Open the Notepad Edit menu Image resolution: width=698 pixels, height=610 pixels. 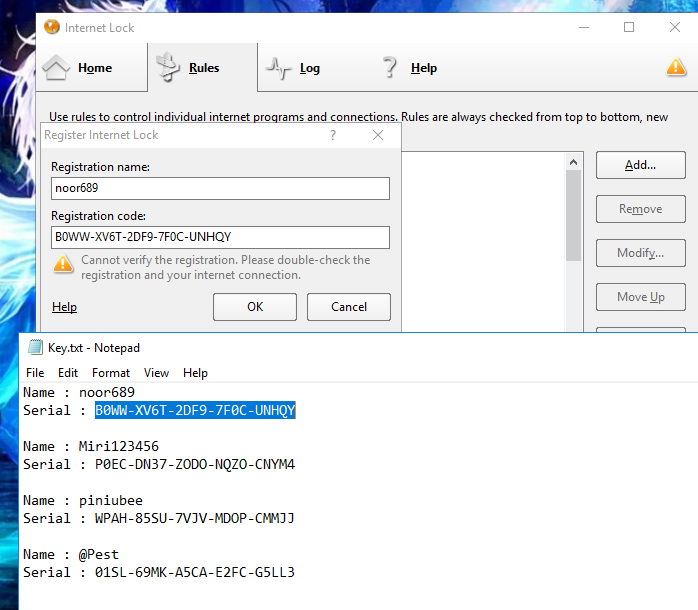[x=68, y=373]
